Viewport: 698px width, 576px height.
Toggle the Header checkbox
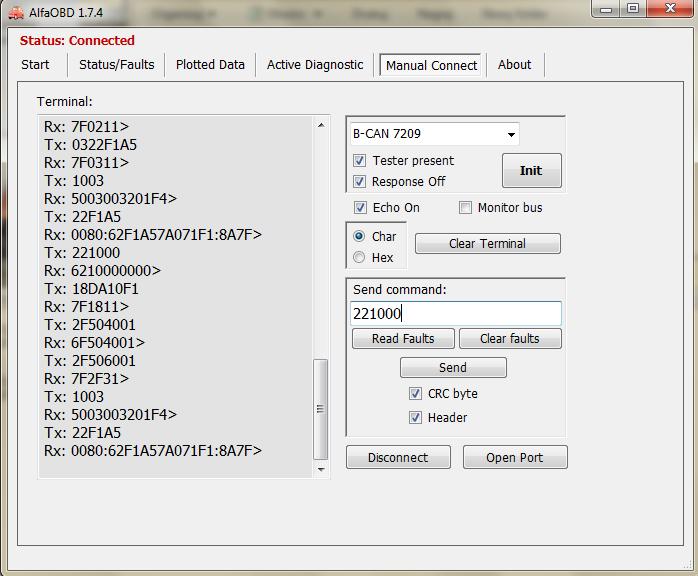pos(415,418)
